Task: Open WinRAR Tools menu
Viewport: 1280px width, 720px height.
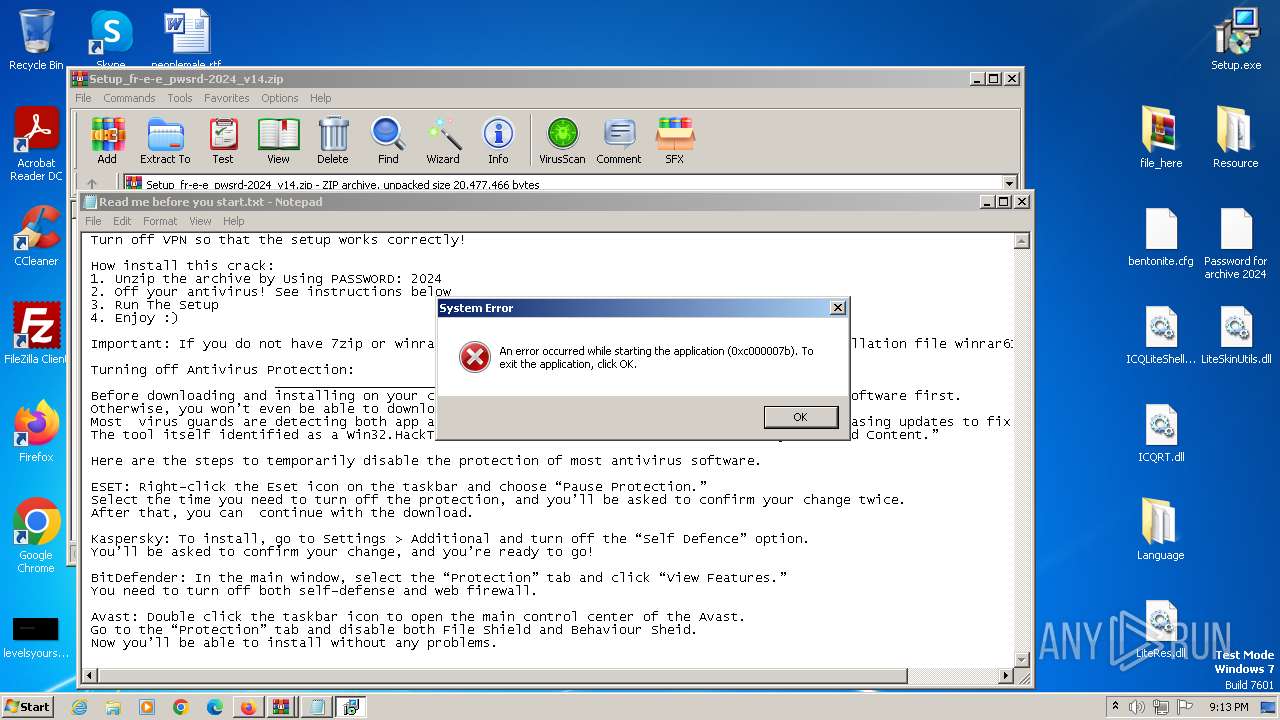Action: (180, 98)
